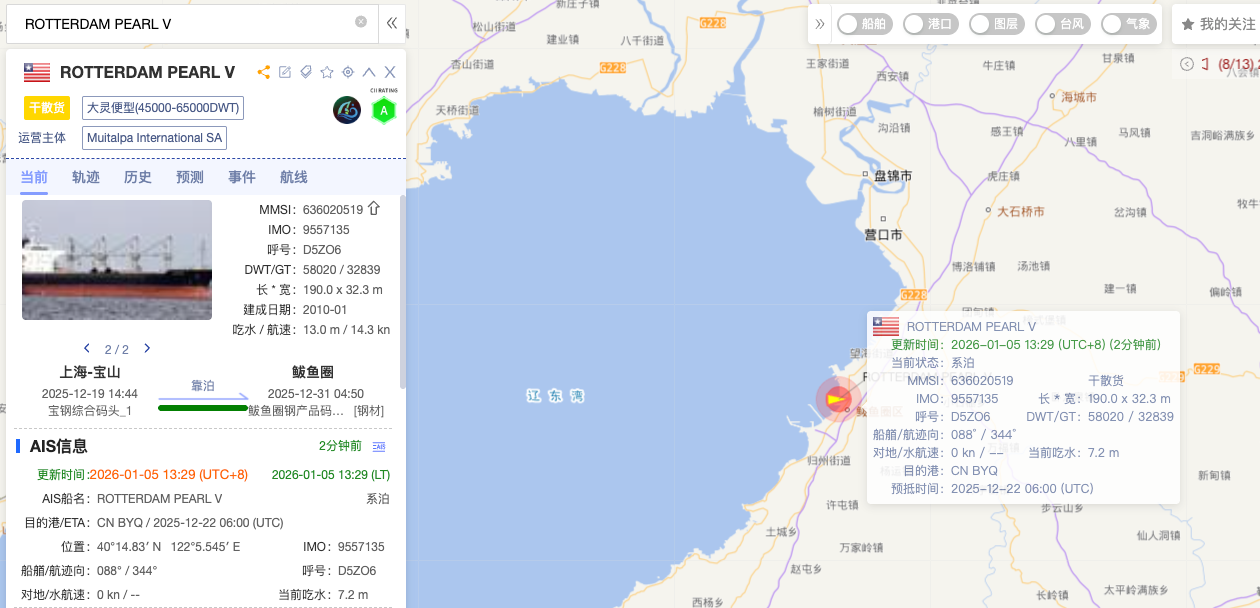Screen dimensions: 1260x608
Task: Locate the ship using the target icon
Action: 348,72
